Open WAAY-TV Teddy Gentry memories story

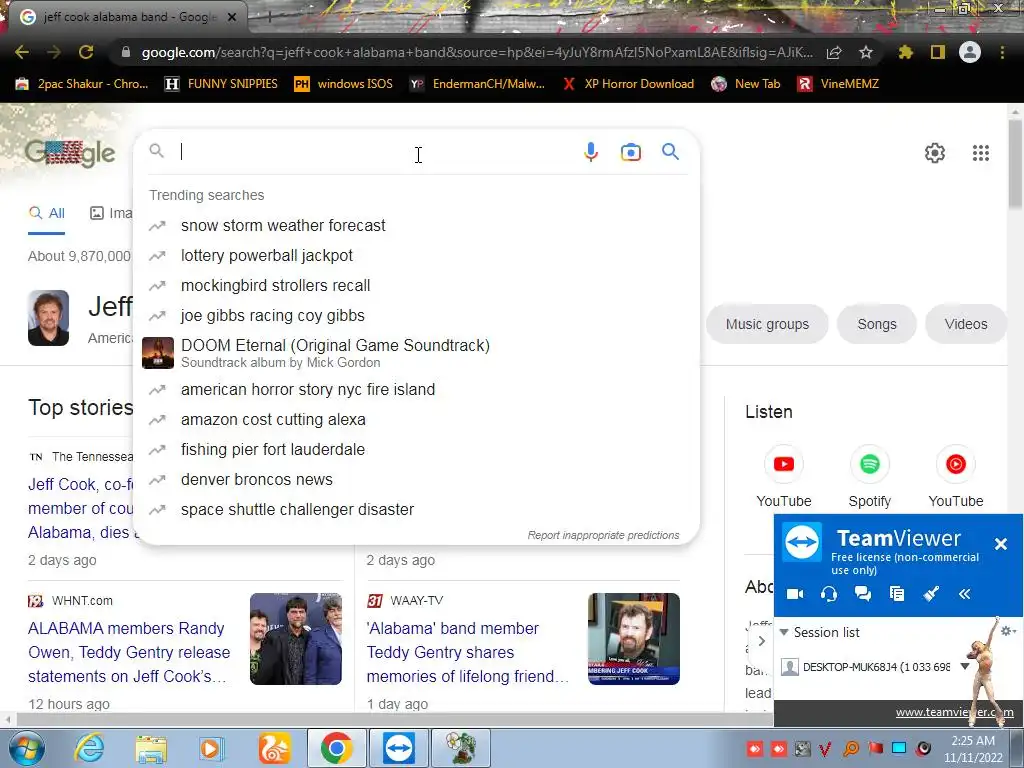pyautogui.click(x=467, y=652)
